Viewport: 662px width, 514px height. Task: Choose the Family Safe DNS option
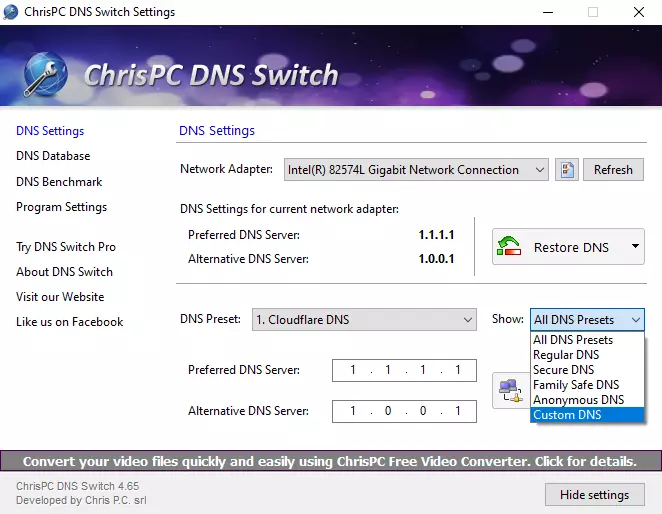pos(576,385)
